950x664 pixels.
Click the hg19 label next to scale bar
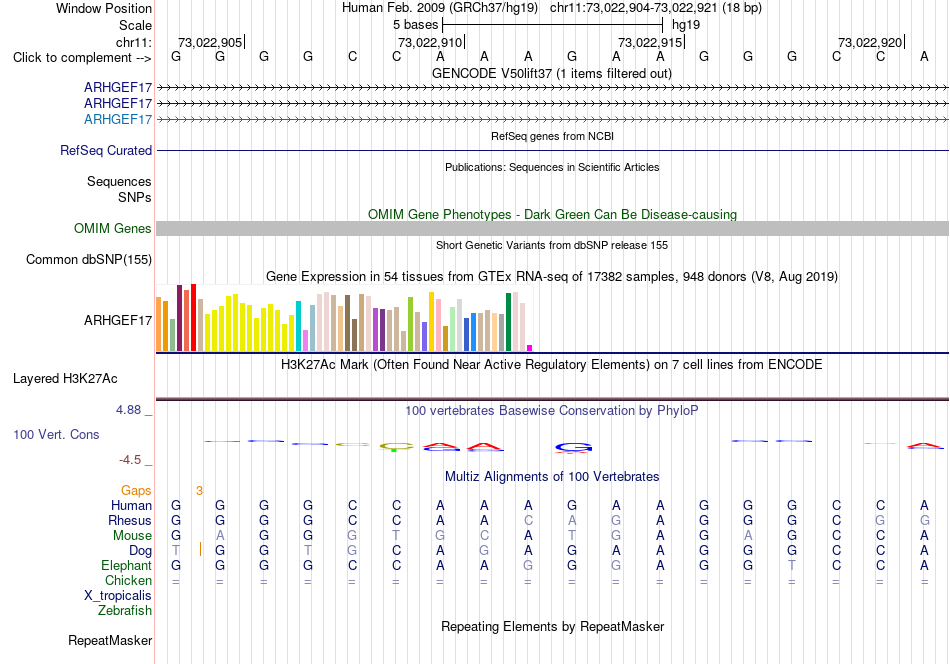click(686, 25)
